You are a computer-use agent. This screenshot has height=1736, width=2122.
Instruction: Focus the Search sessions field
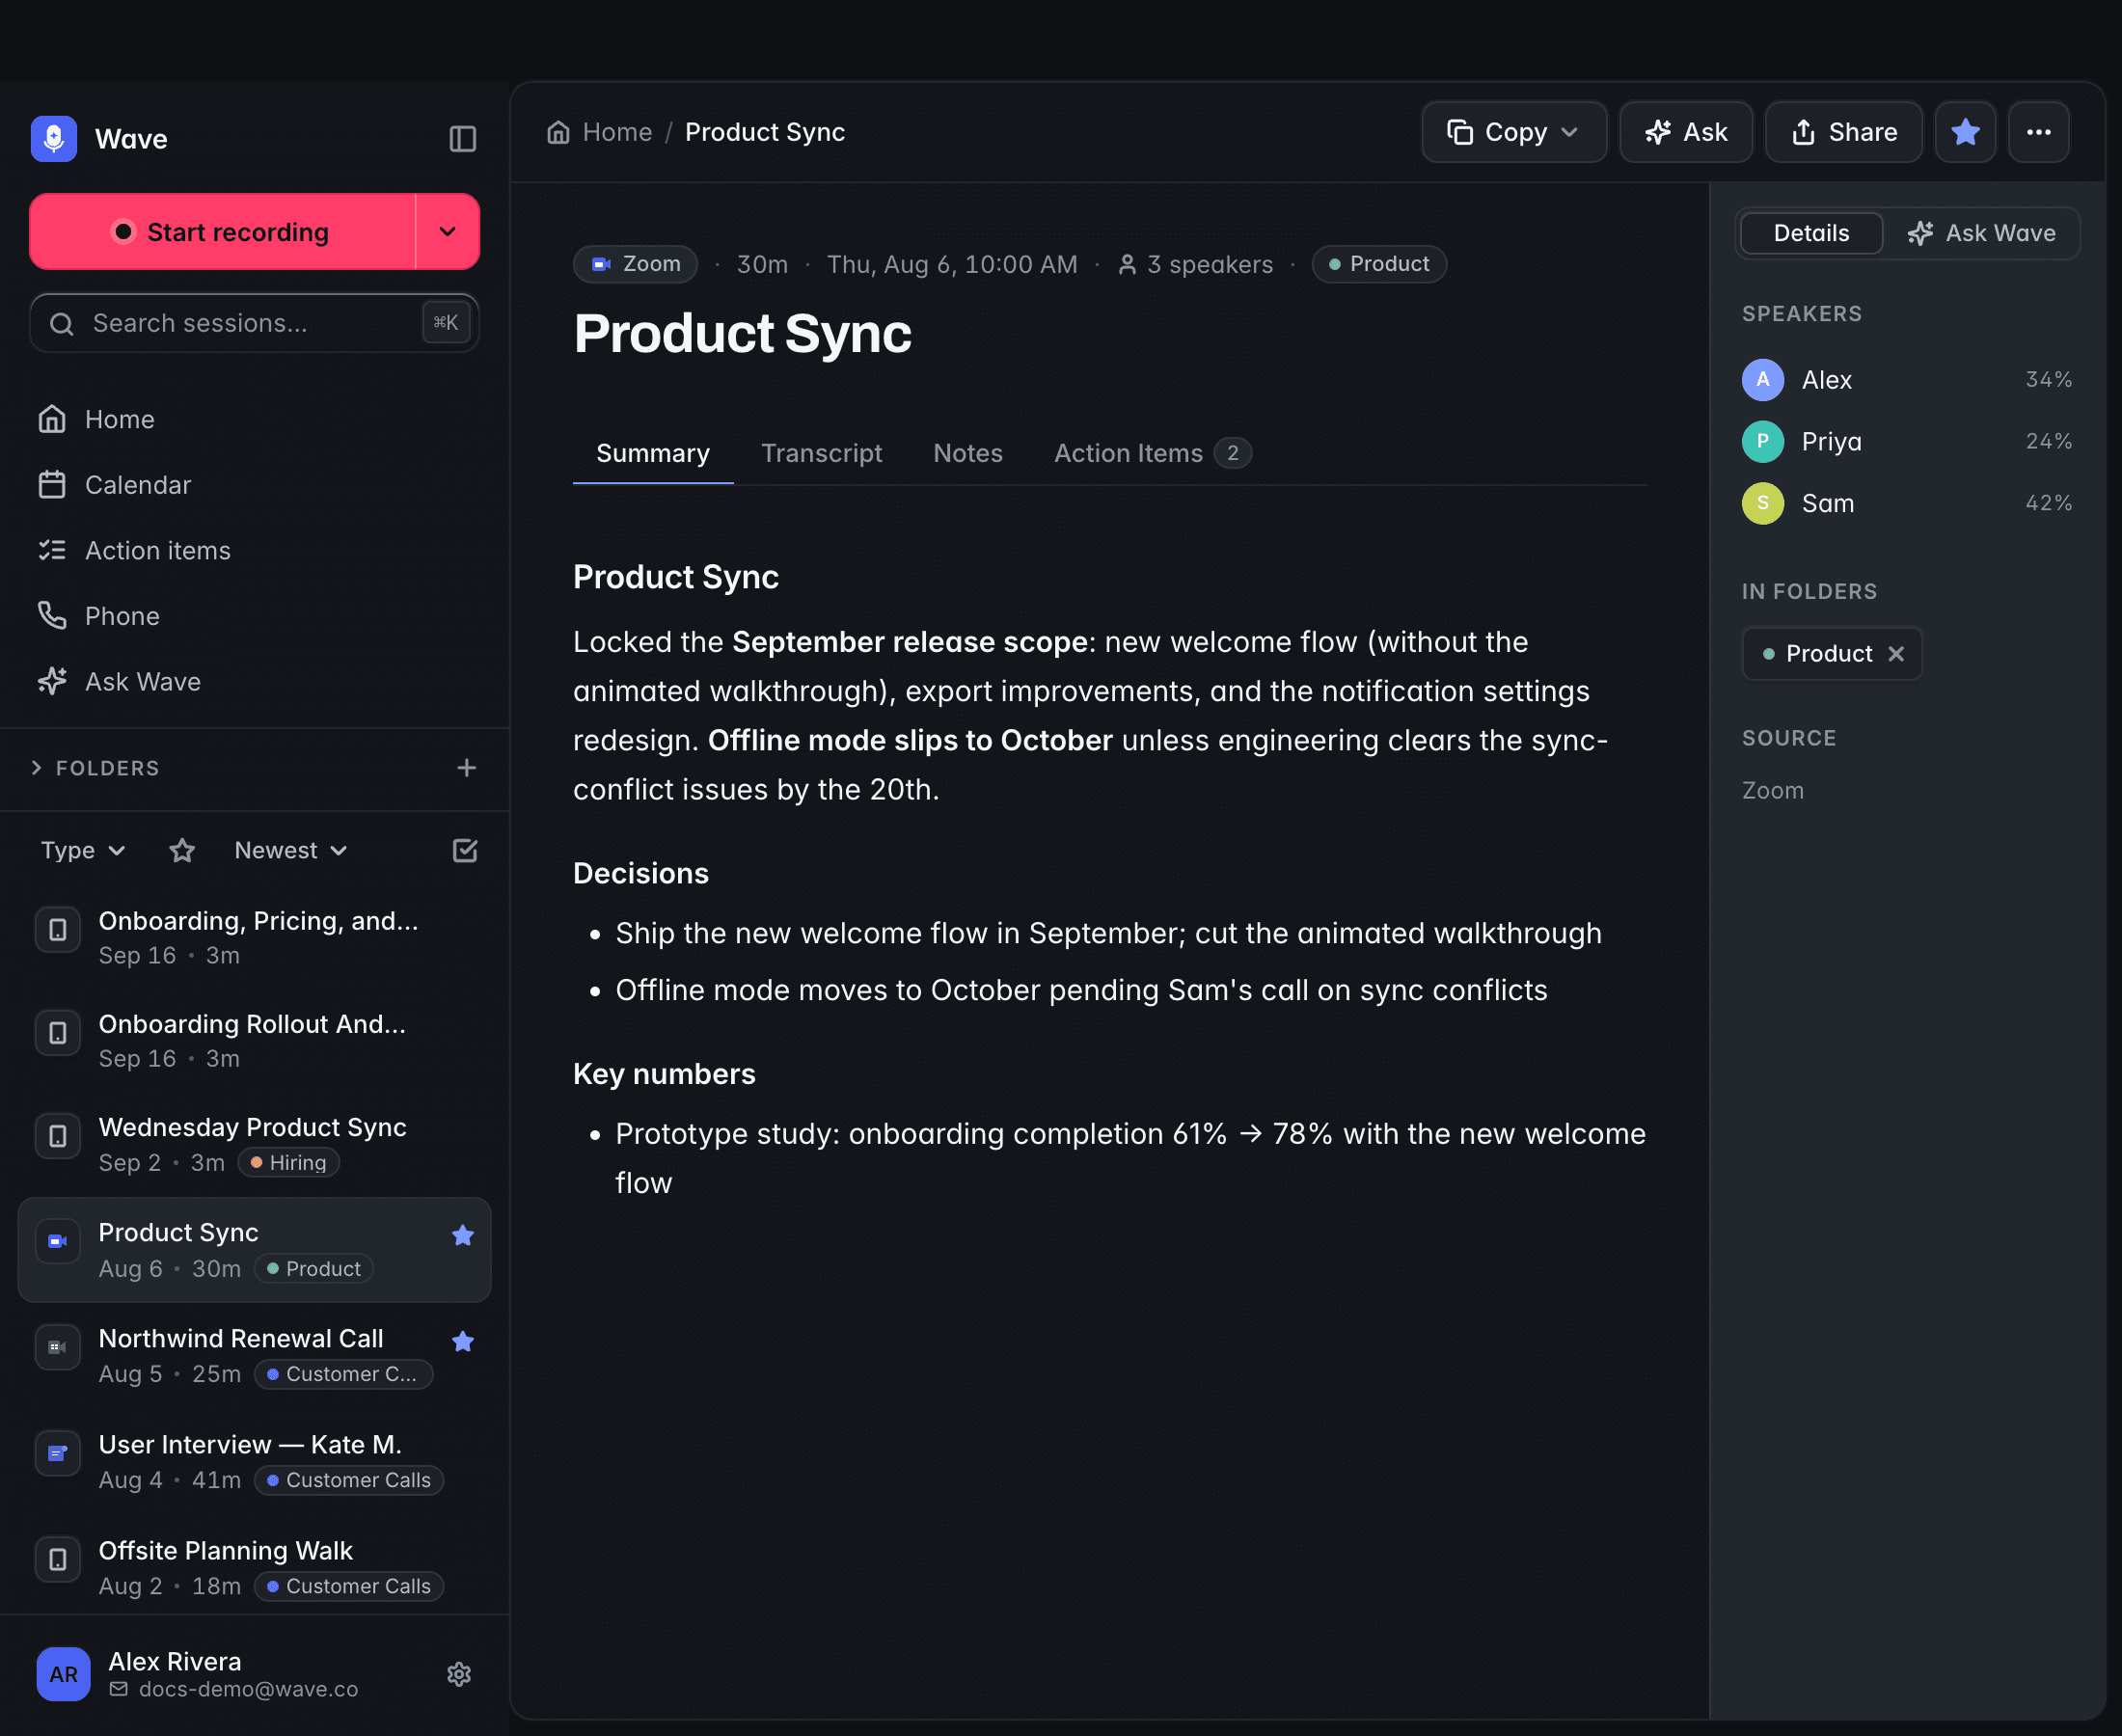coord(254,323)
